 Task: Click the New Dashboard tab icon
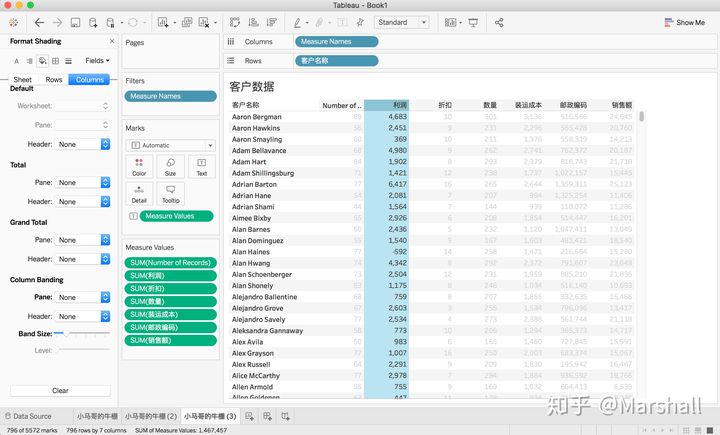(267, 416)
